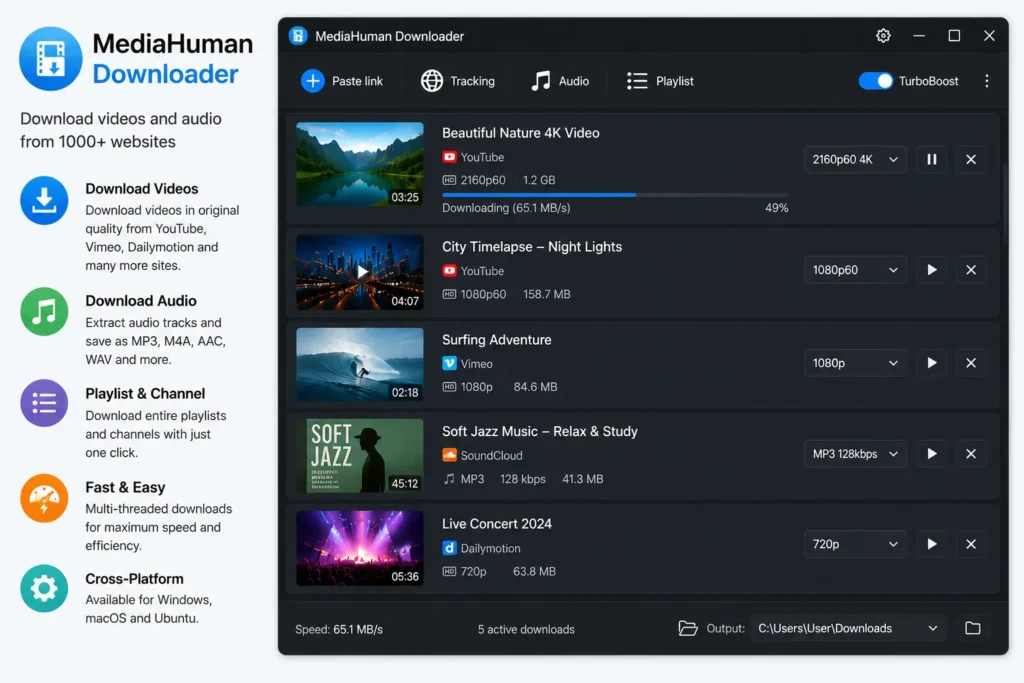Click the green Download Audio note icon
Viewport: 1024px width, 683px height.
(x=44, y=311)
